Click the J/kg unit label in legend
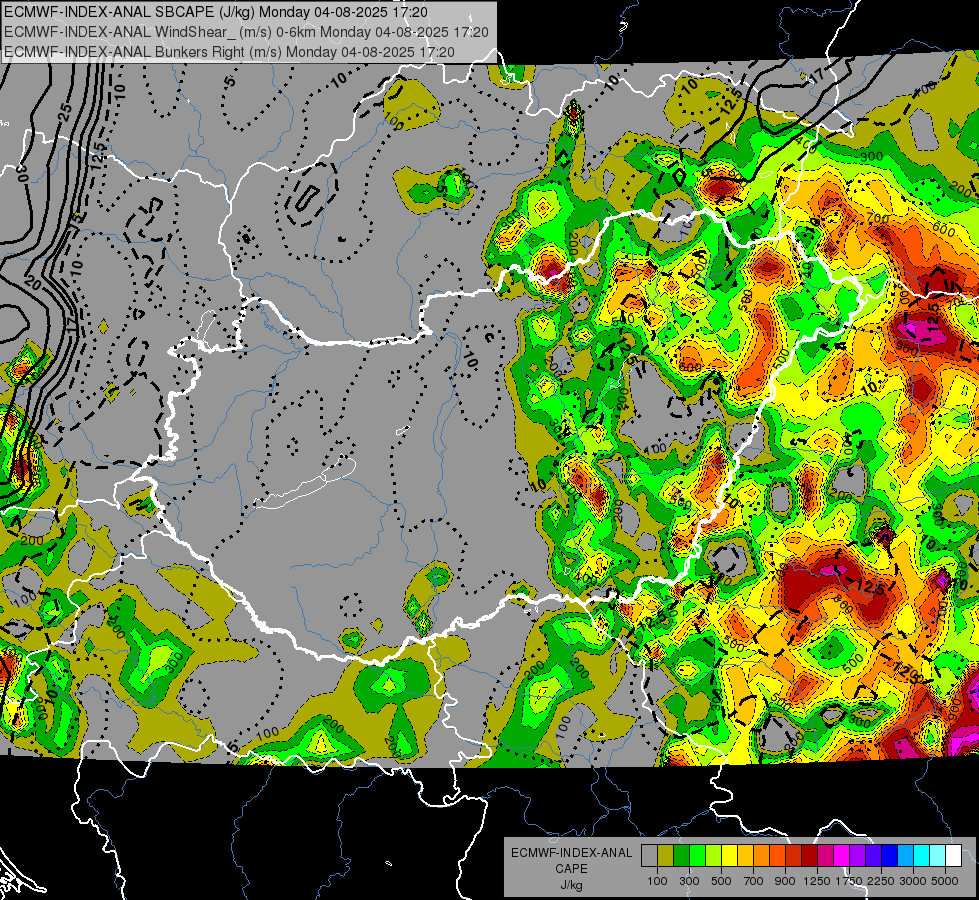The image size is (979, 900). pos(571,885)
